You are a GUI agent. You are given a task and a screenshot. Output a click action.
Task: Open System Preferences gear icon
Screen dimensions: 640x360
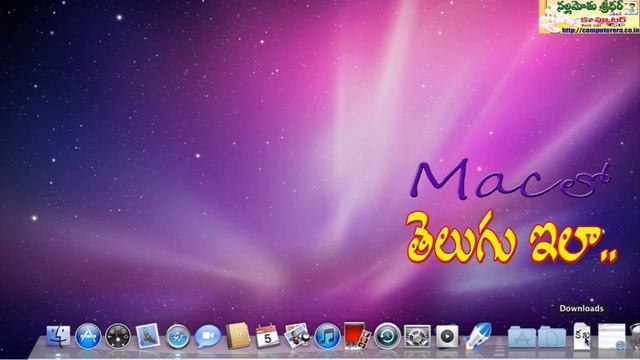[x=417, y=337]
